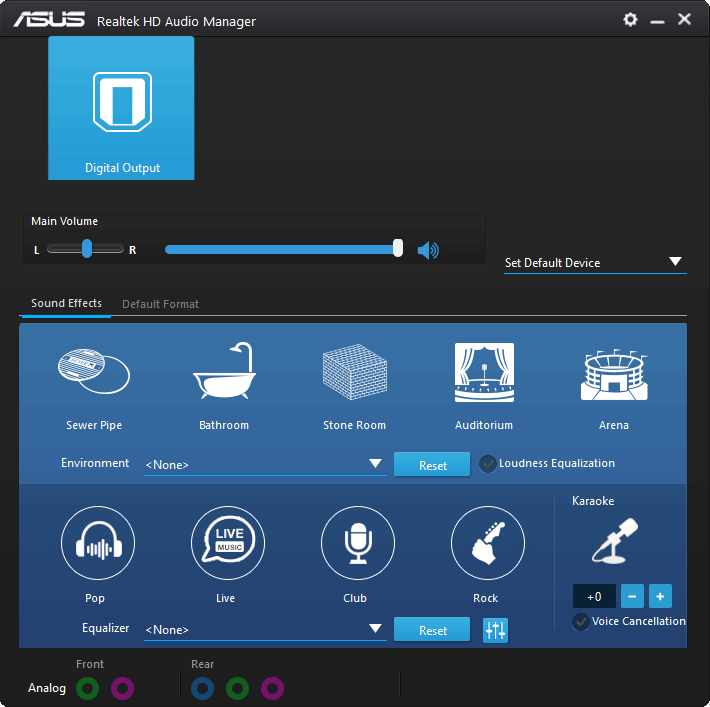Toggle the Voice Cancellation checkbox

[580, 622]
